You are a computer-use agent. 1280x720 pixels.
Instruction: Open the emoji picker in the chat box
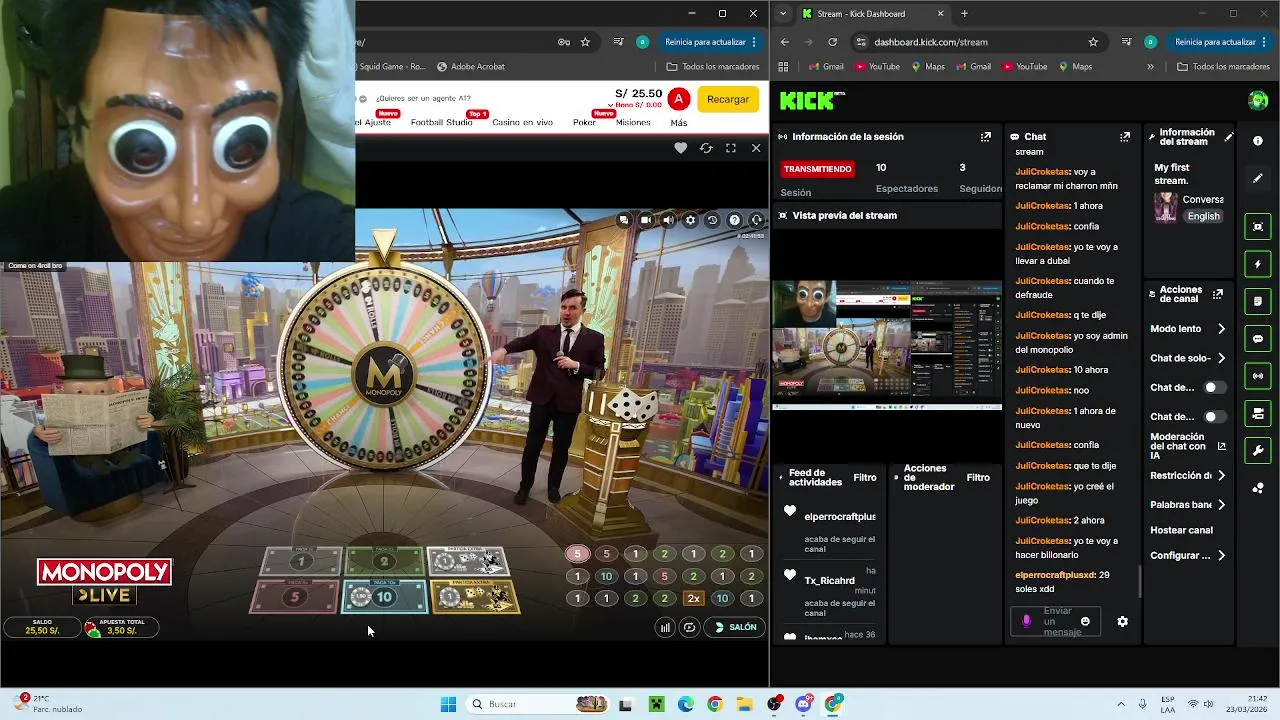[1085, 621]
